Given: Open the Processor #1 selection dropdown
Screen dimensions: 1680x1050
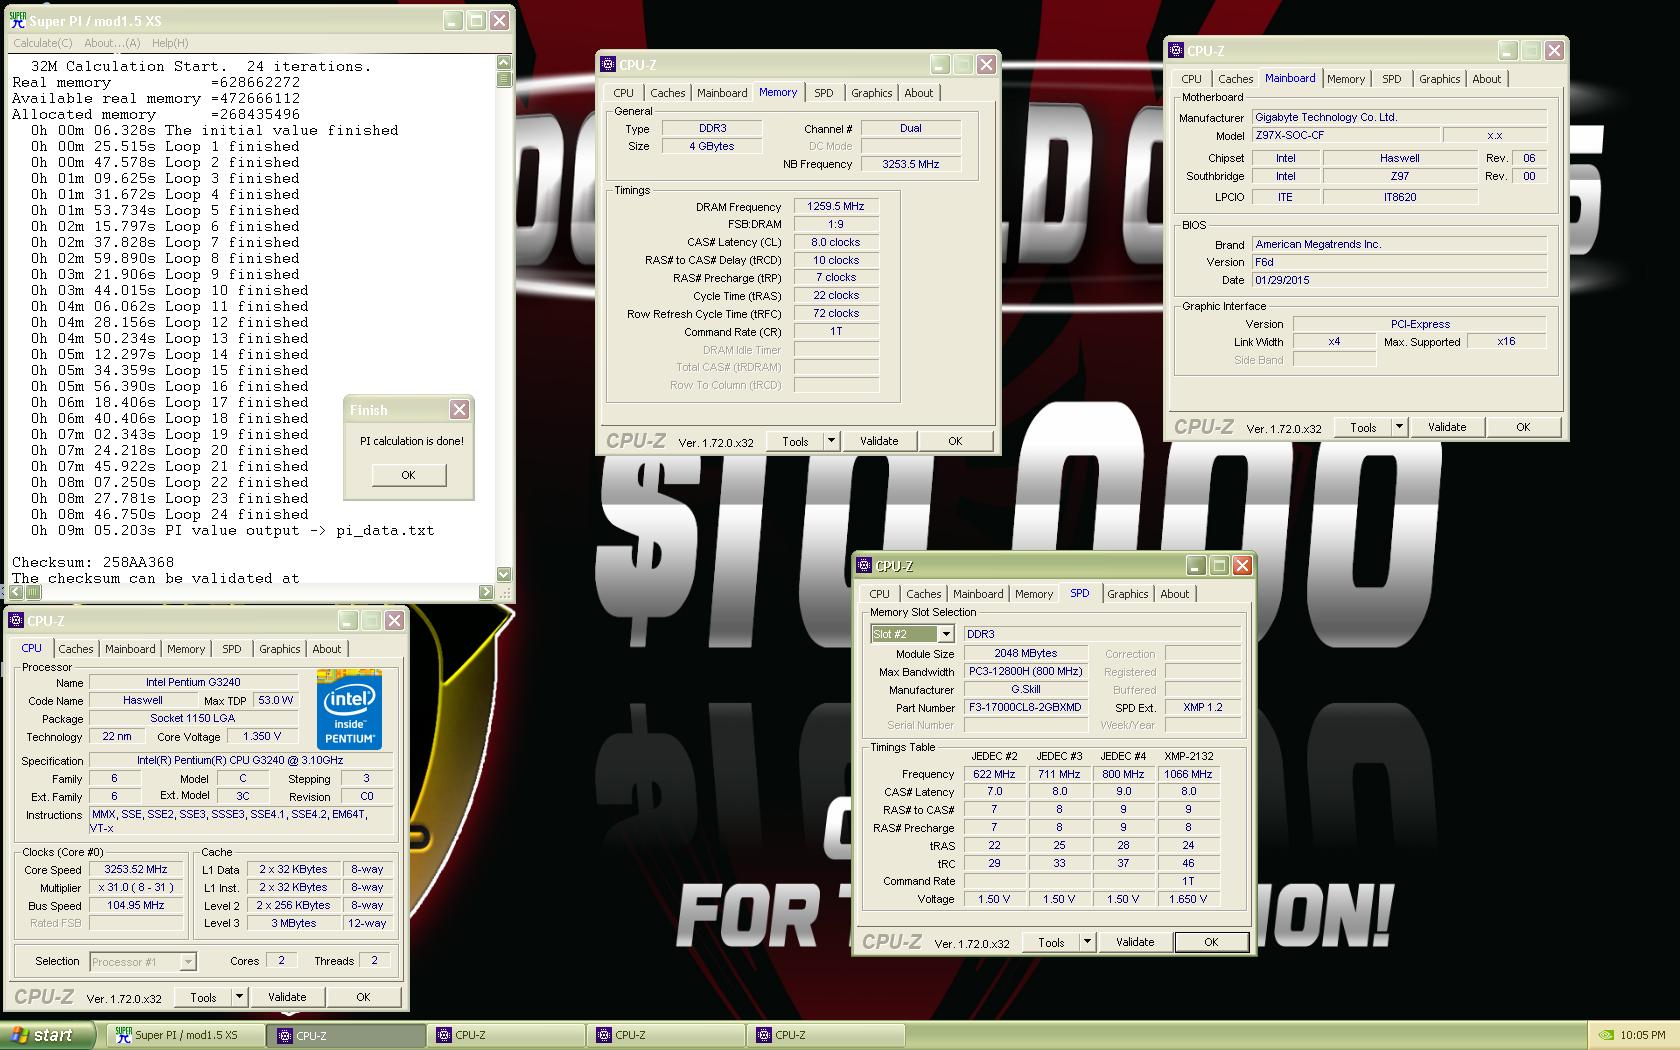Looking at the screenshot, I should pyautogui.click(x=187, y=962).
